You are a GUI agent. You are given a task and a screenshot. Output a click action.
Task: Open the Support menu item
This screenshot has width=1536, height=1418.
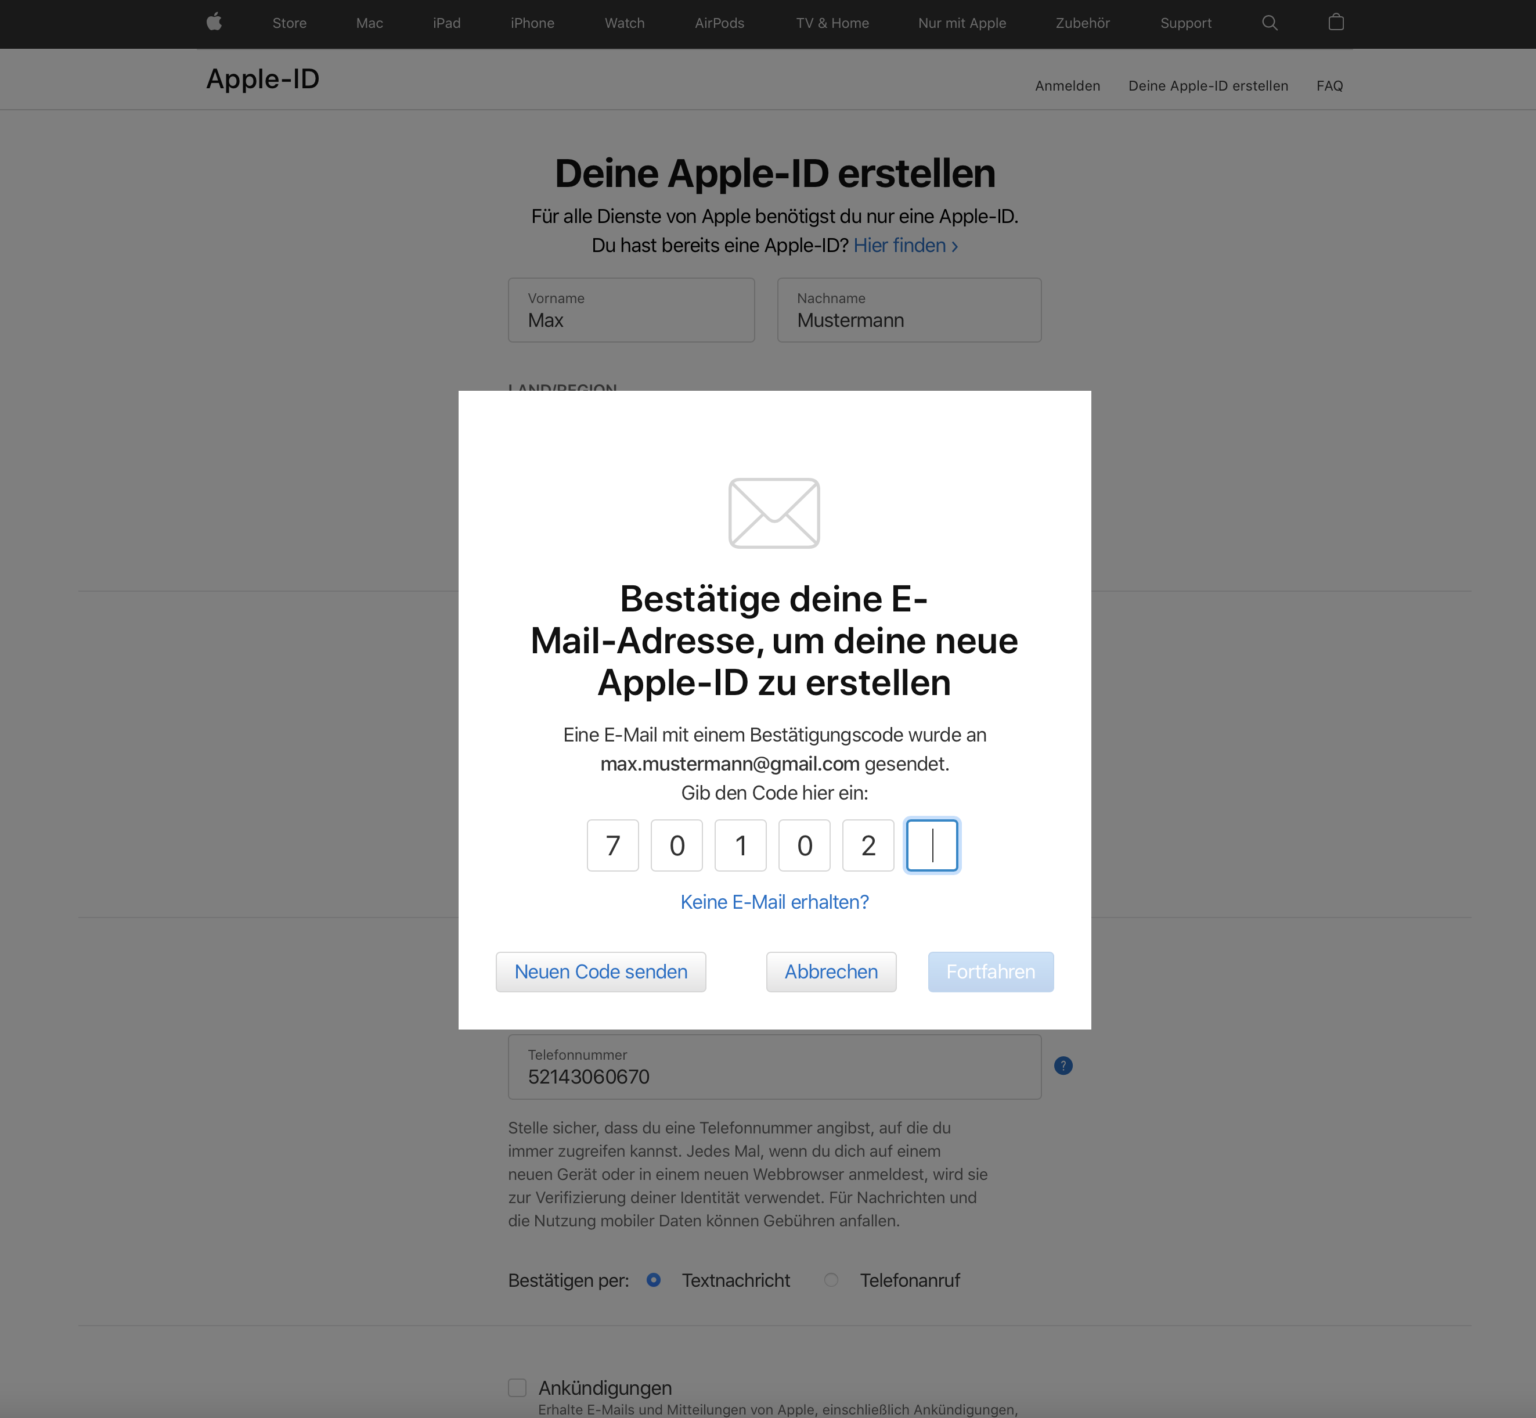tap(1185, 23)
